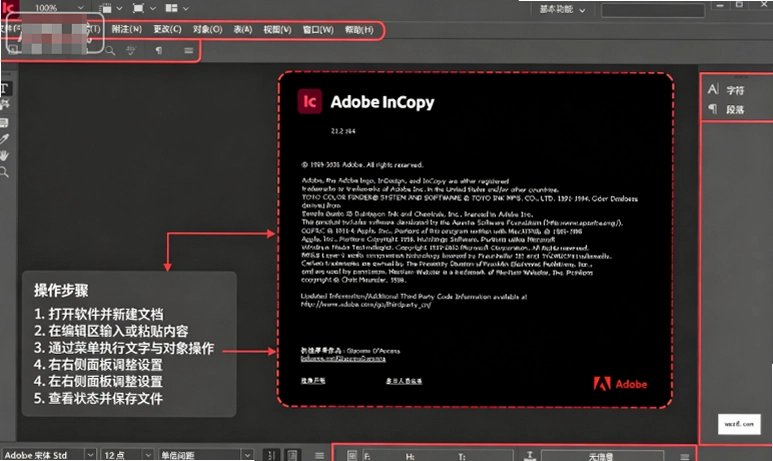
Task: Toggle the paragraph styles column icon
Action: 292,455
